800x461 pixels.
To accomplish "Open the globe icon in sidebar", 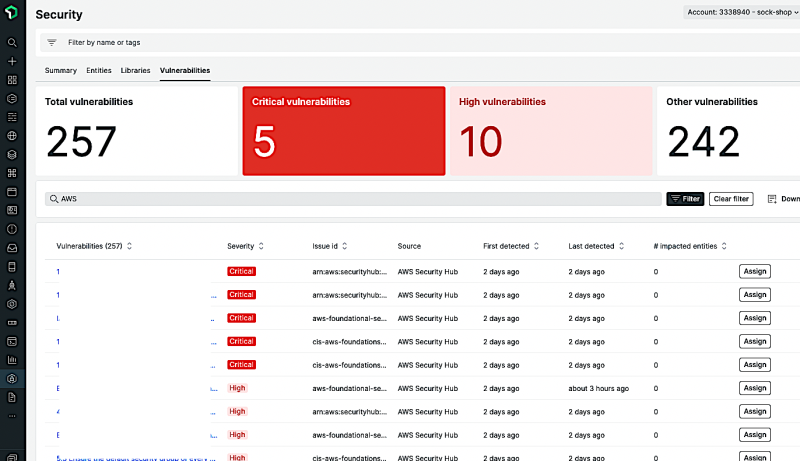I will click(x=12, y=136).
